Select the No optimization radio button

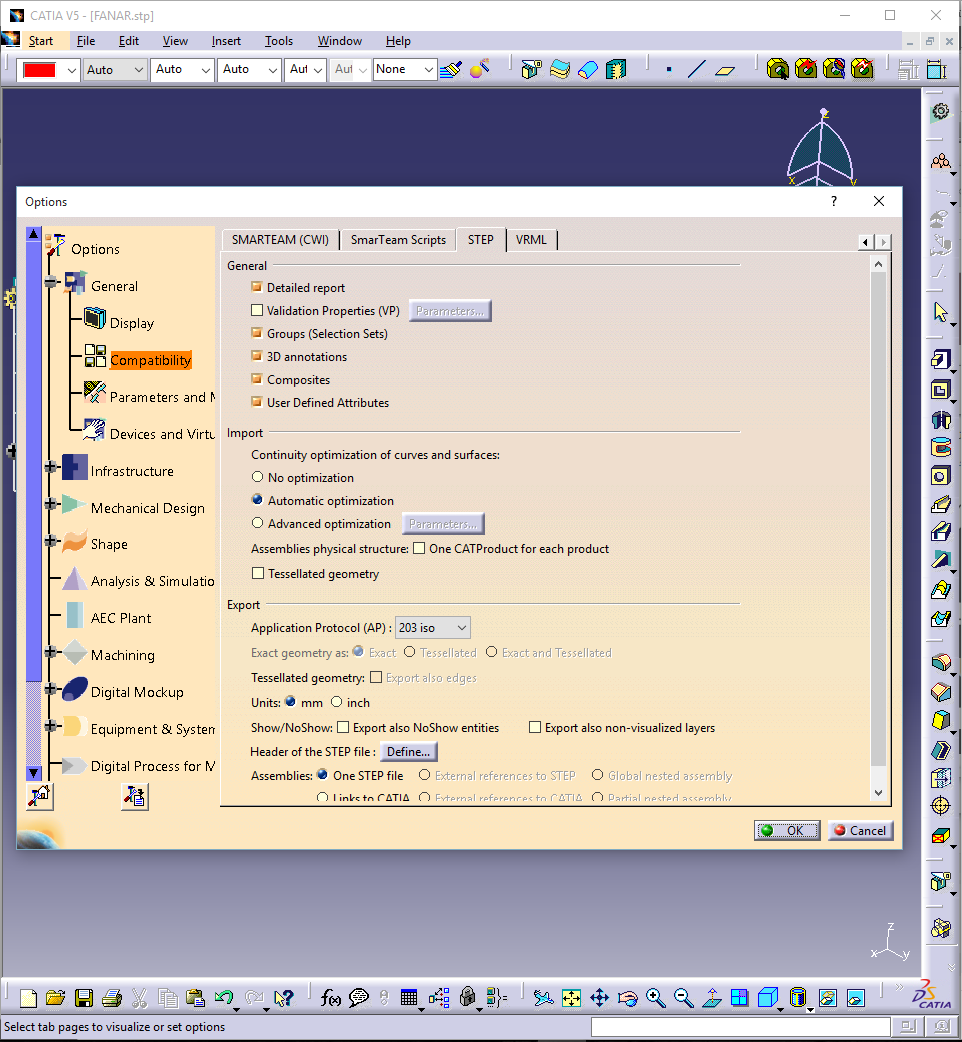tap(258, 477)
